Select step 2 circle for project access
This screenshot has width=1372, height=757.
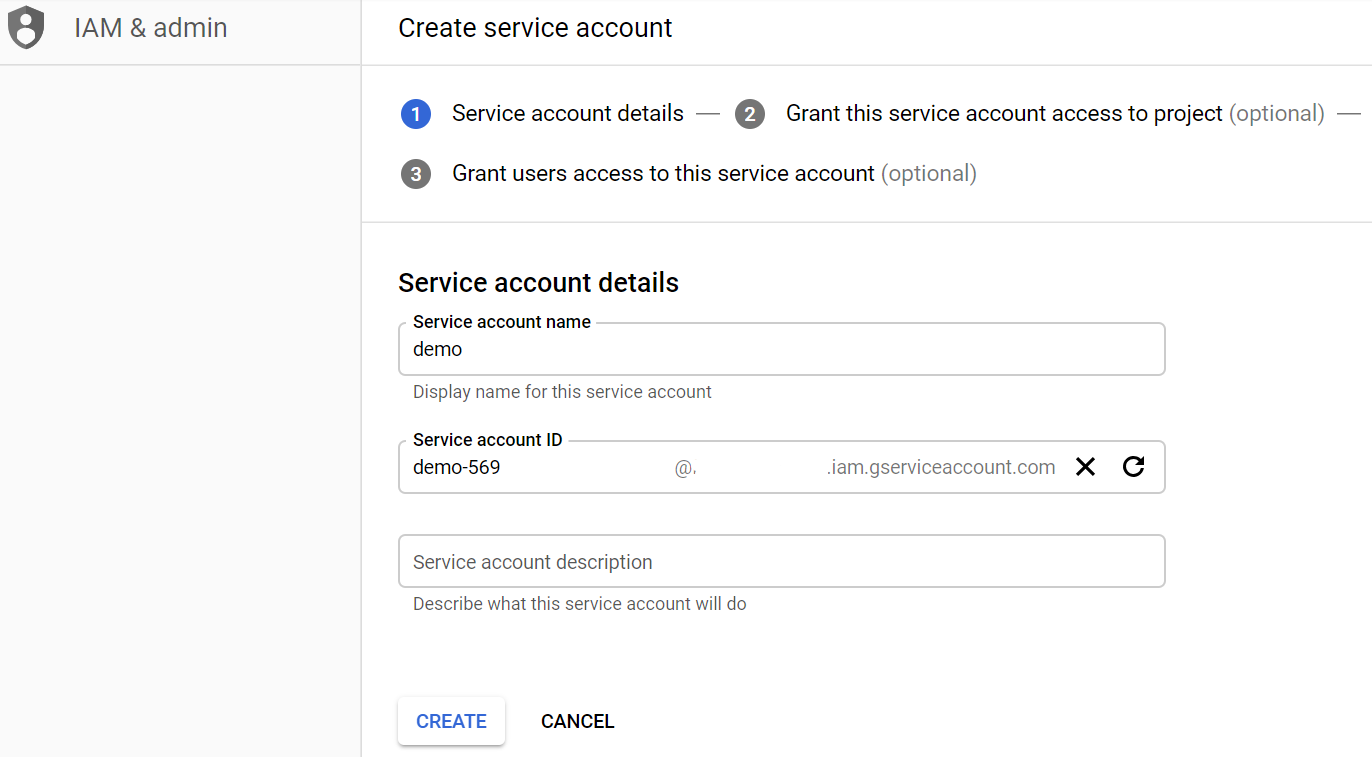[x=750, y=114]
